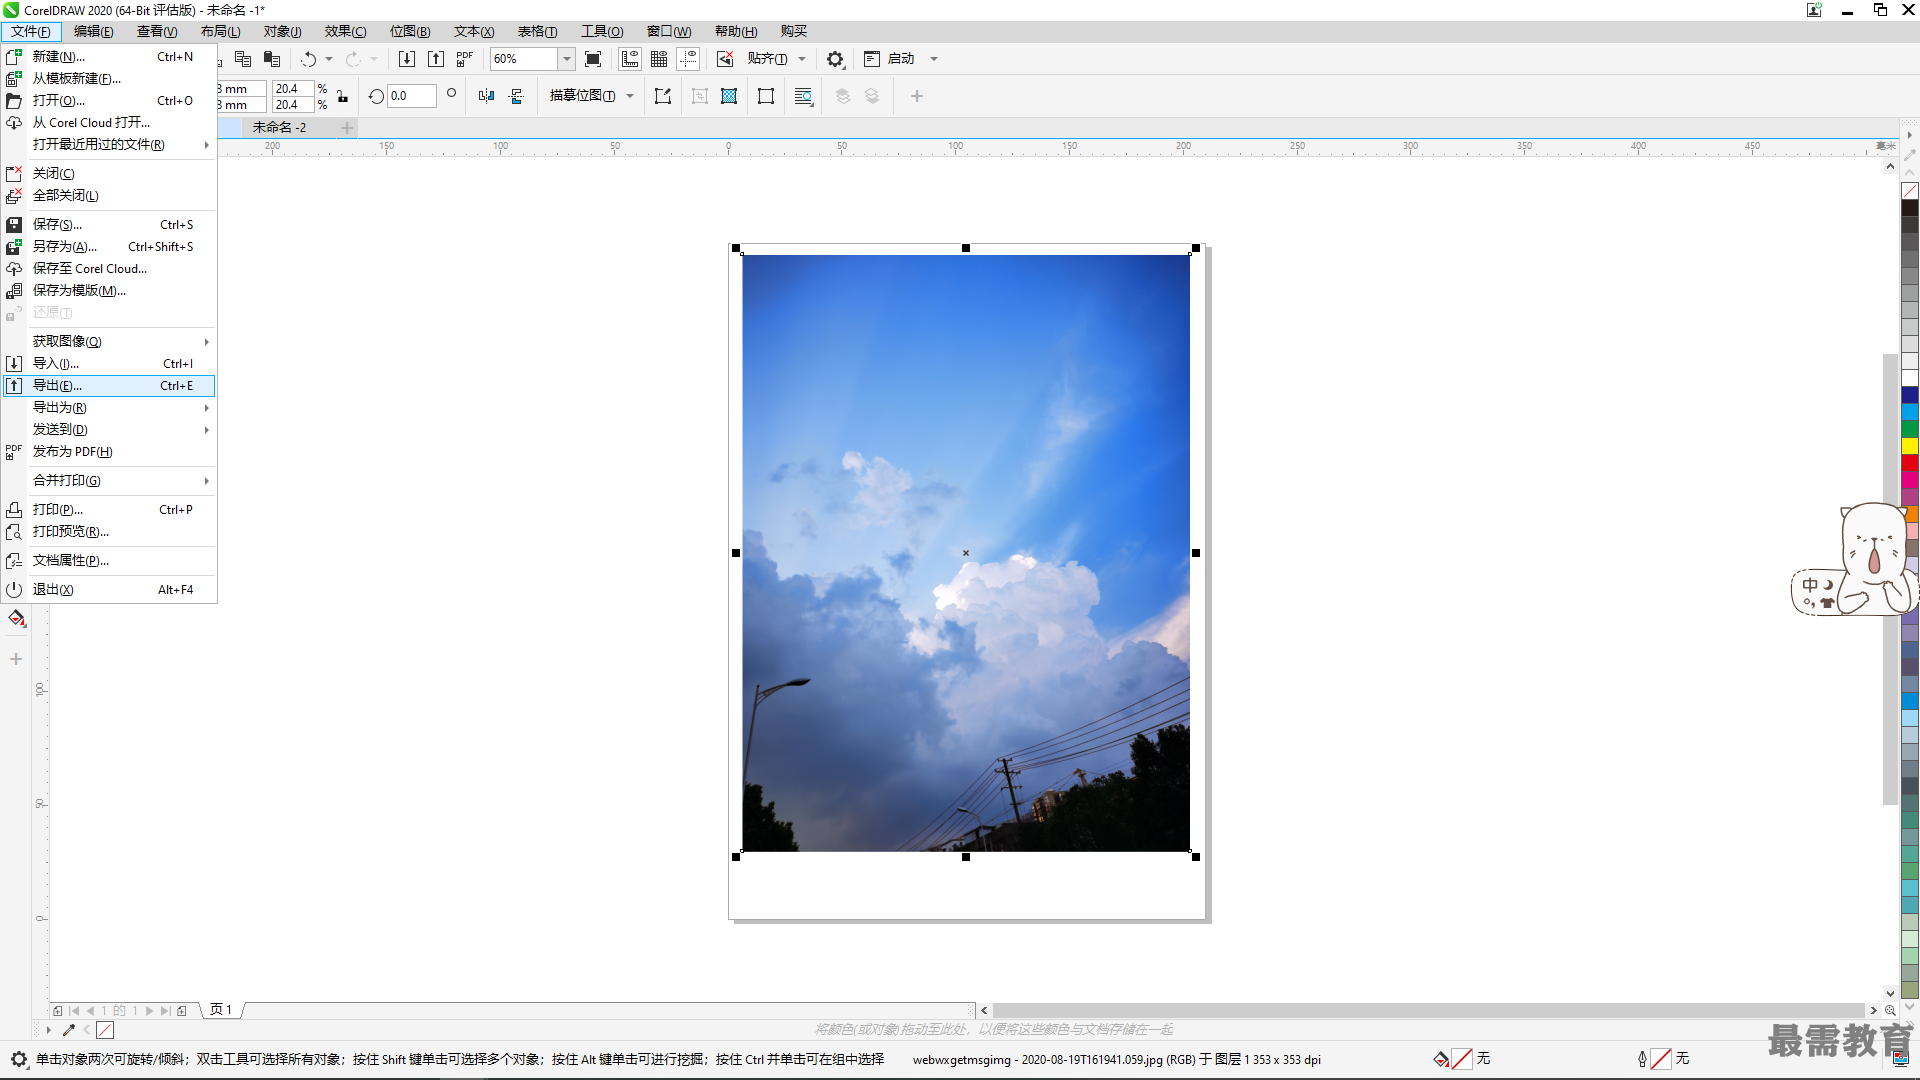Image resolution: width=1920 pixels, height=1080 pixels.
Task: Expand the Snap To (贴齐) dropdown arrow
Action: [x=802, y=59]
